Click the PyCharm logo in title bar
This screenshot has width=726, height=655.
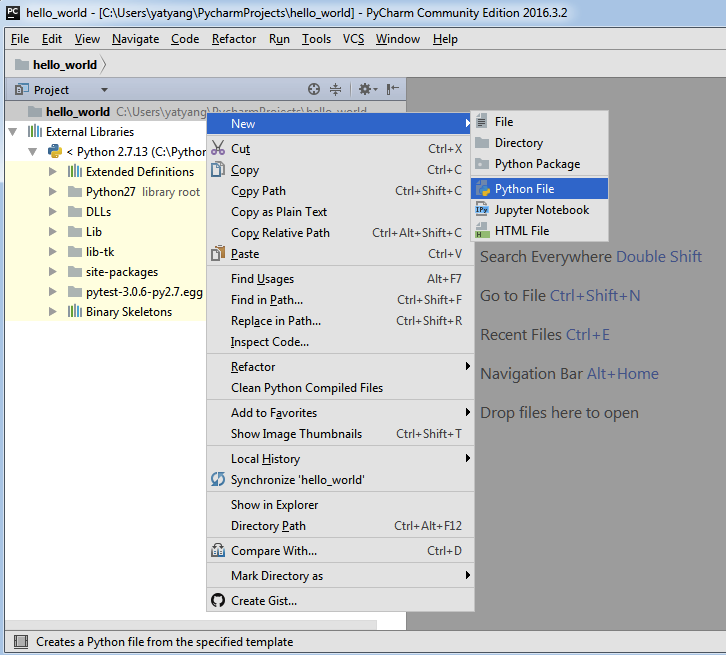coord(13,12)
